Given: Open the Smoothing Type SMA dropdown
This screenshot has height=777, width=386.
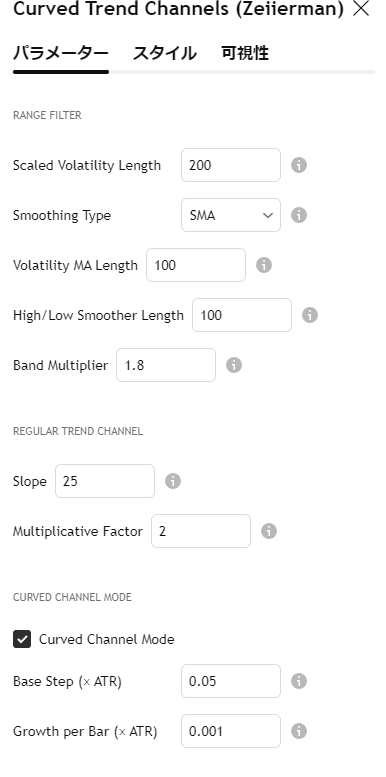Looking at the screenshot, I should click(x=231, y=215).
